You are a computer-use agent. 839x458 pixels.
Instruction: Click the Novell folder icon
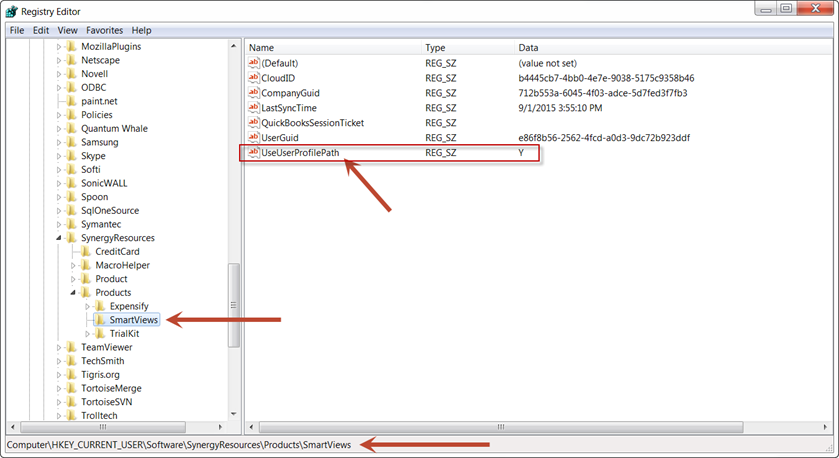(x=72, y=74)
